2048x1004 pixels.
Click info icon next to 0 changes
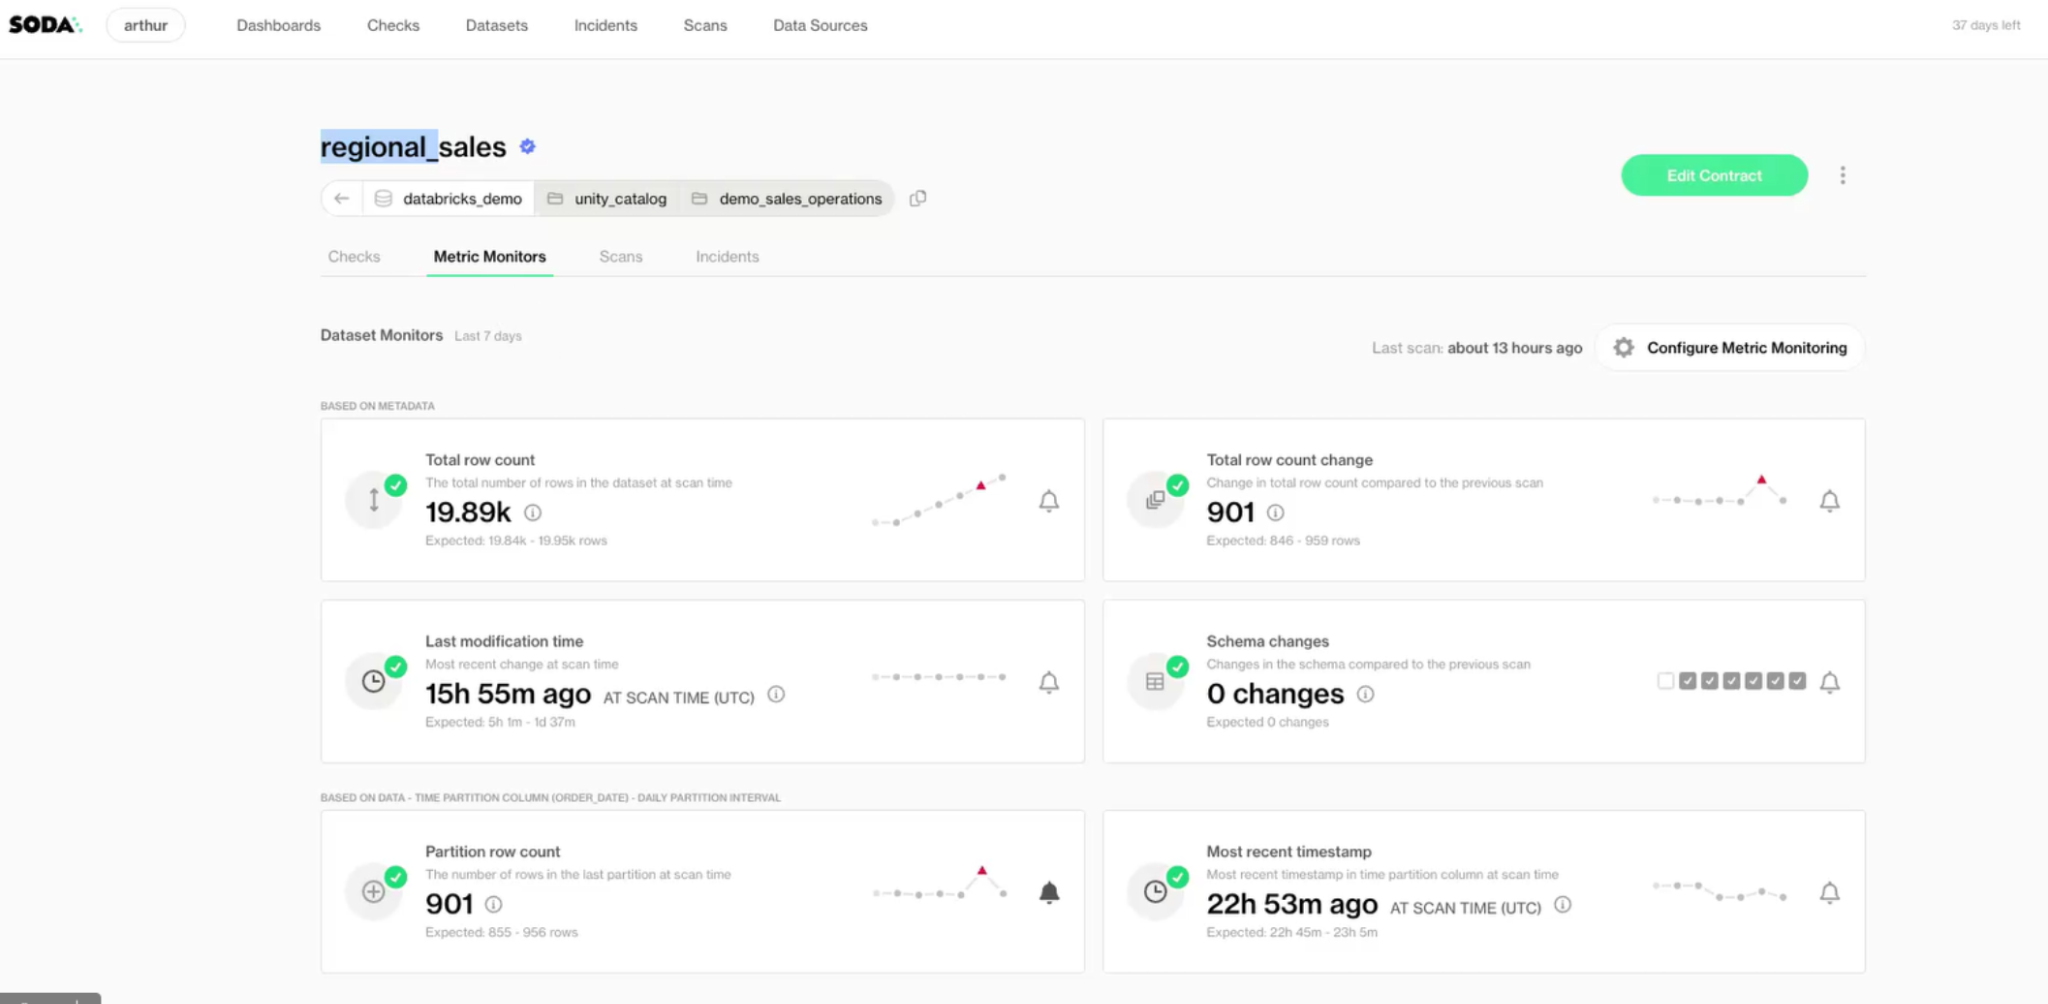click(1365, 694)
